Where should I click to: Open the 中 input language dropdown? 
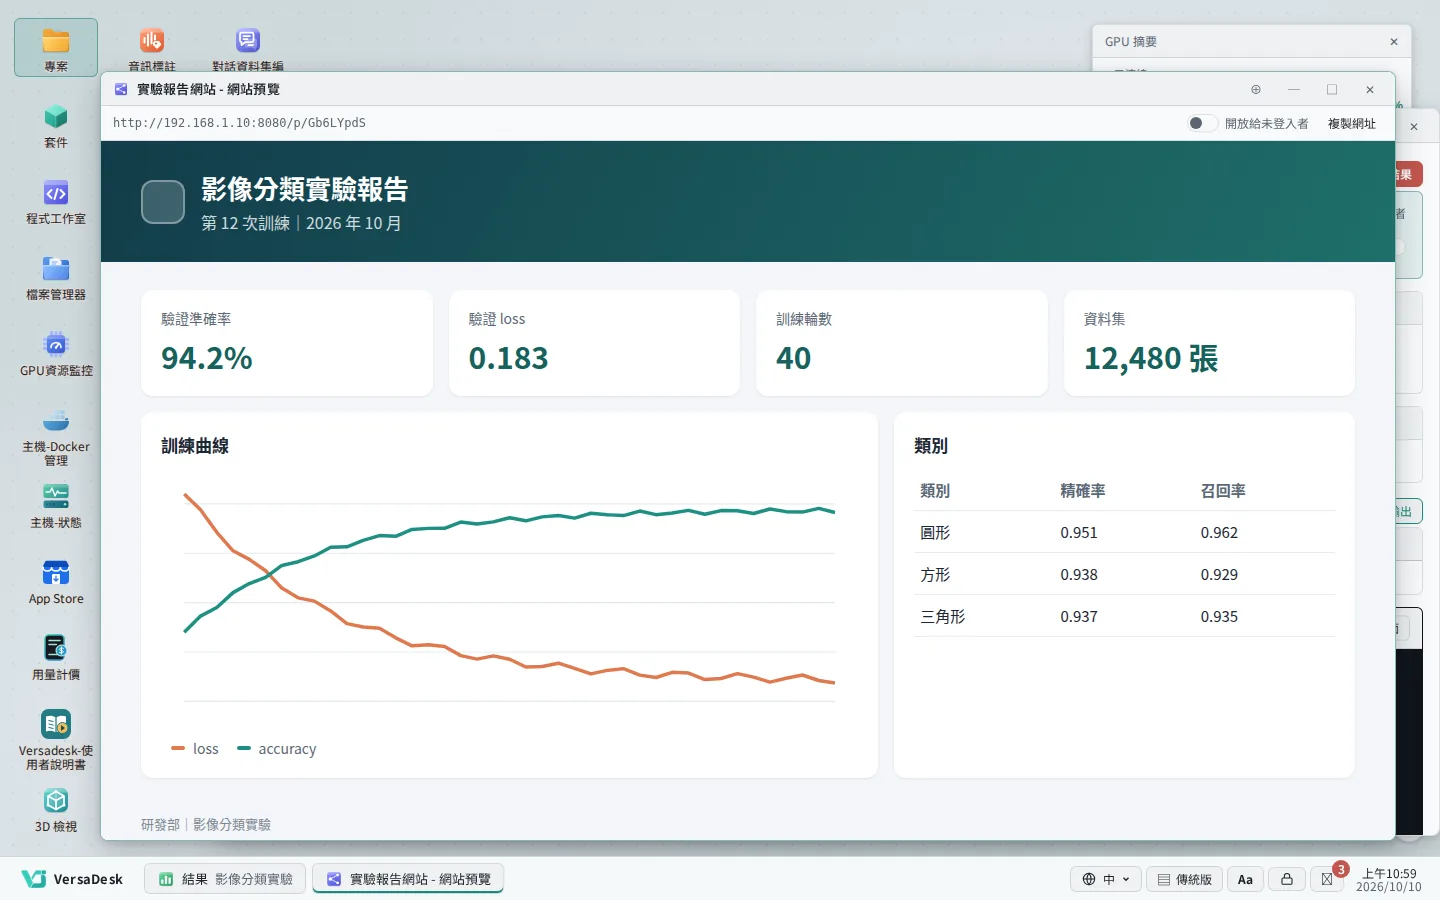pos(1106,879)
